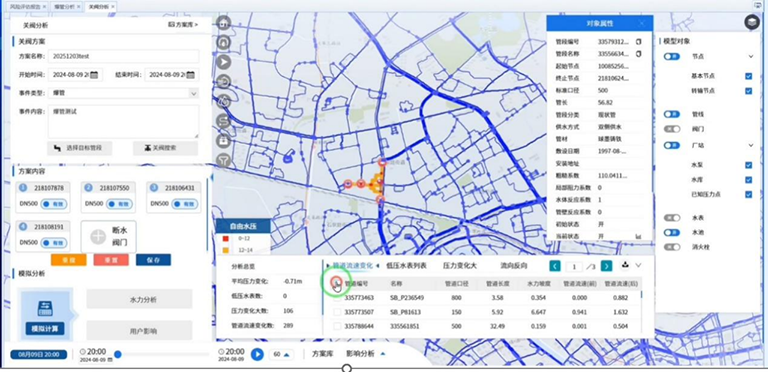Screen dimensions: 768x372
Task: Click the blue 保存 button
Action: [153, 260]
